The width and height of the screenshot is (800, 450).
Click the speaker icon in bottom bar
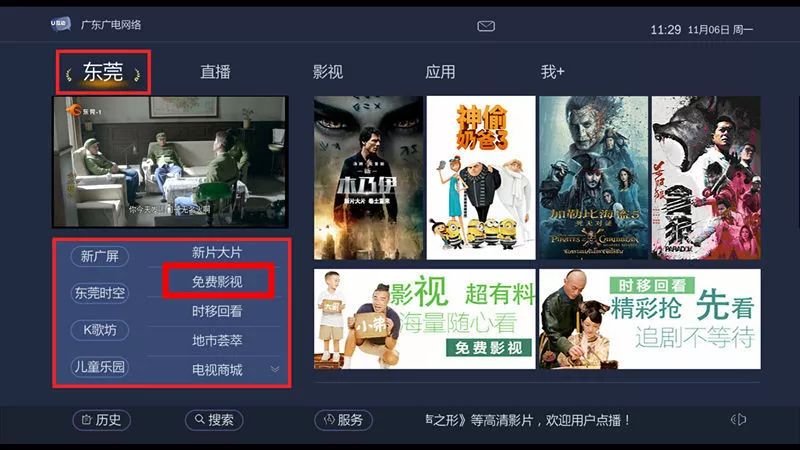(x=738, y=420)
